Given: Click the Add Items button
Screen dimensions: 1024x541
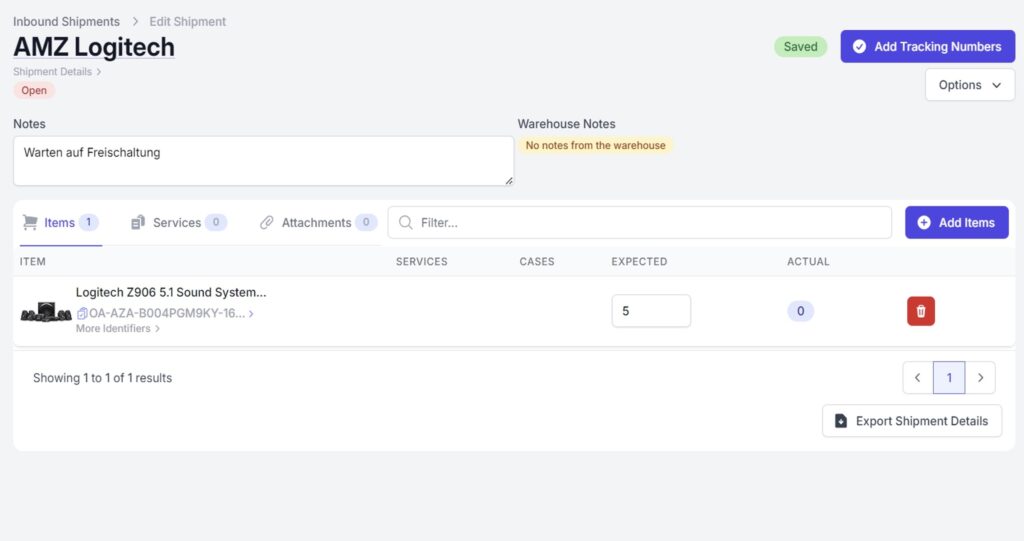Looking at the screenshot, I should [957, 223].
